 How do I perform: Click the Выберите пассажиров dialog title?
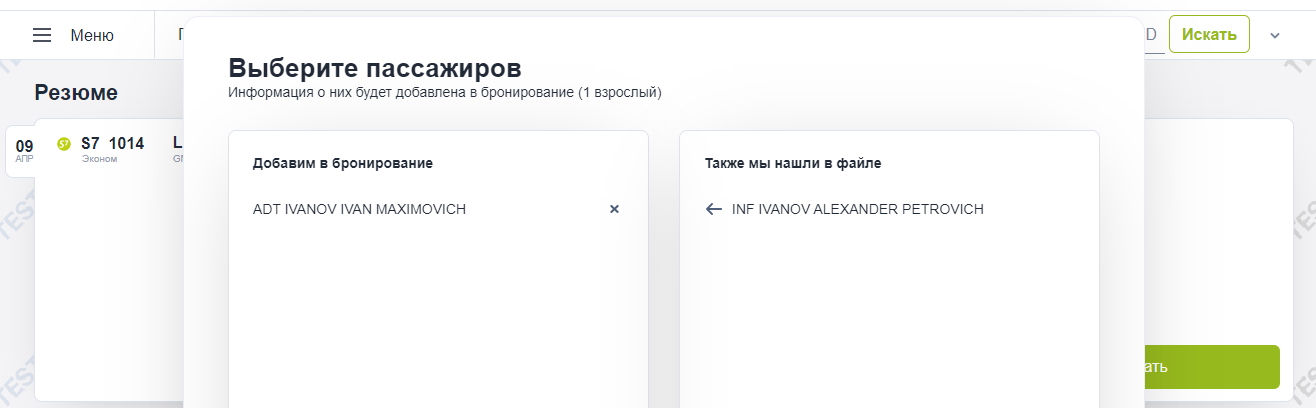[x=375, y=68]
